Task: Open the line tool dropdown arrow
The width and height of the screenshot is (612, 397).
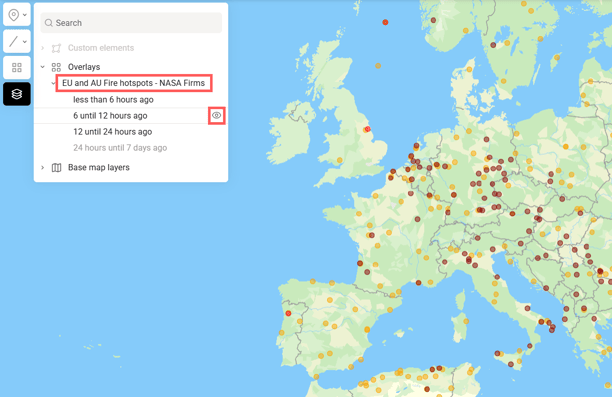Action: (x=25, y=41)
